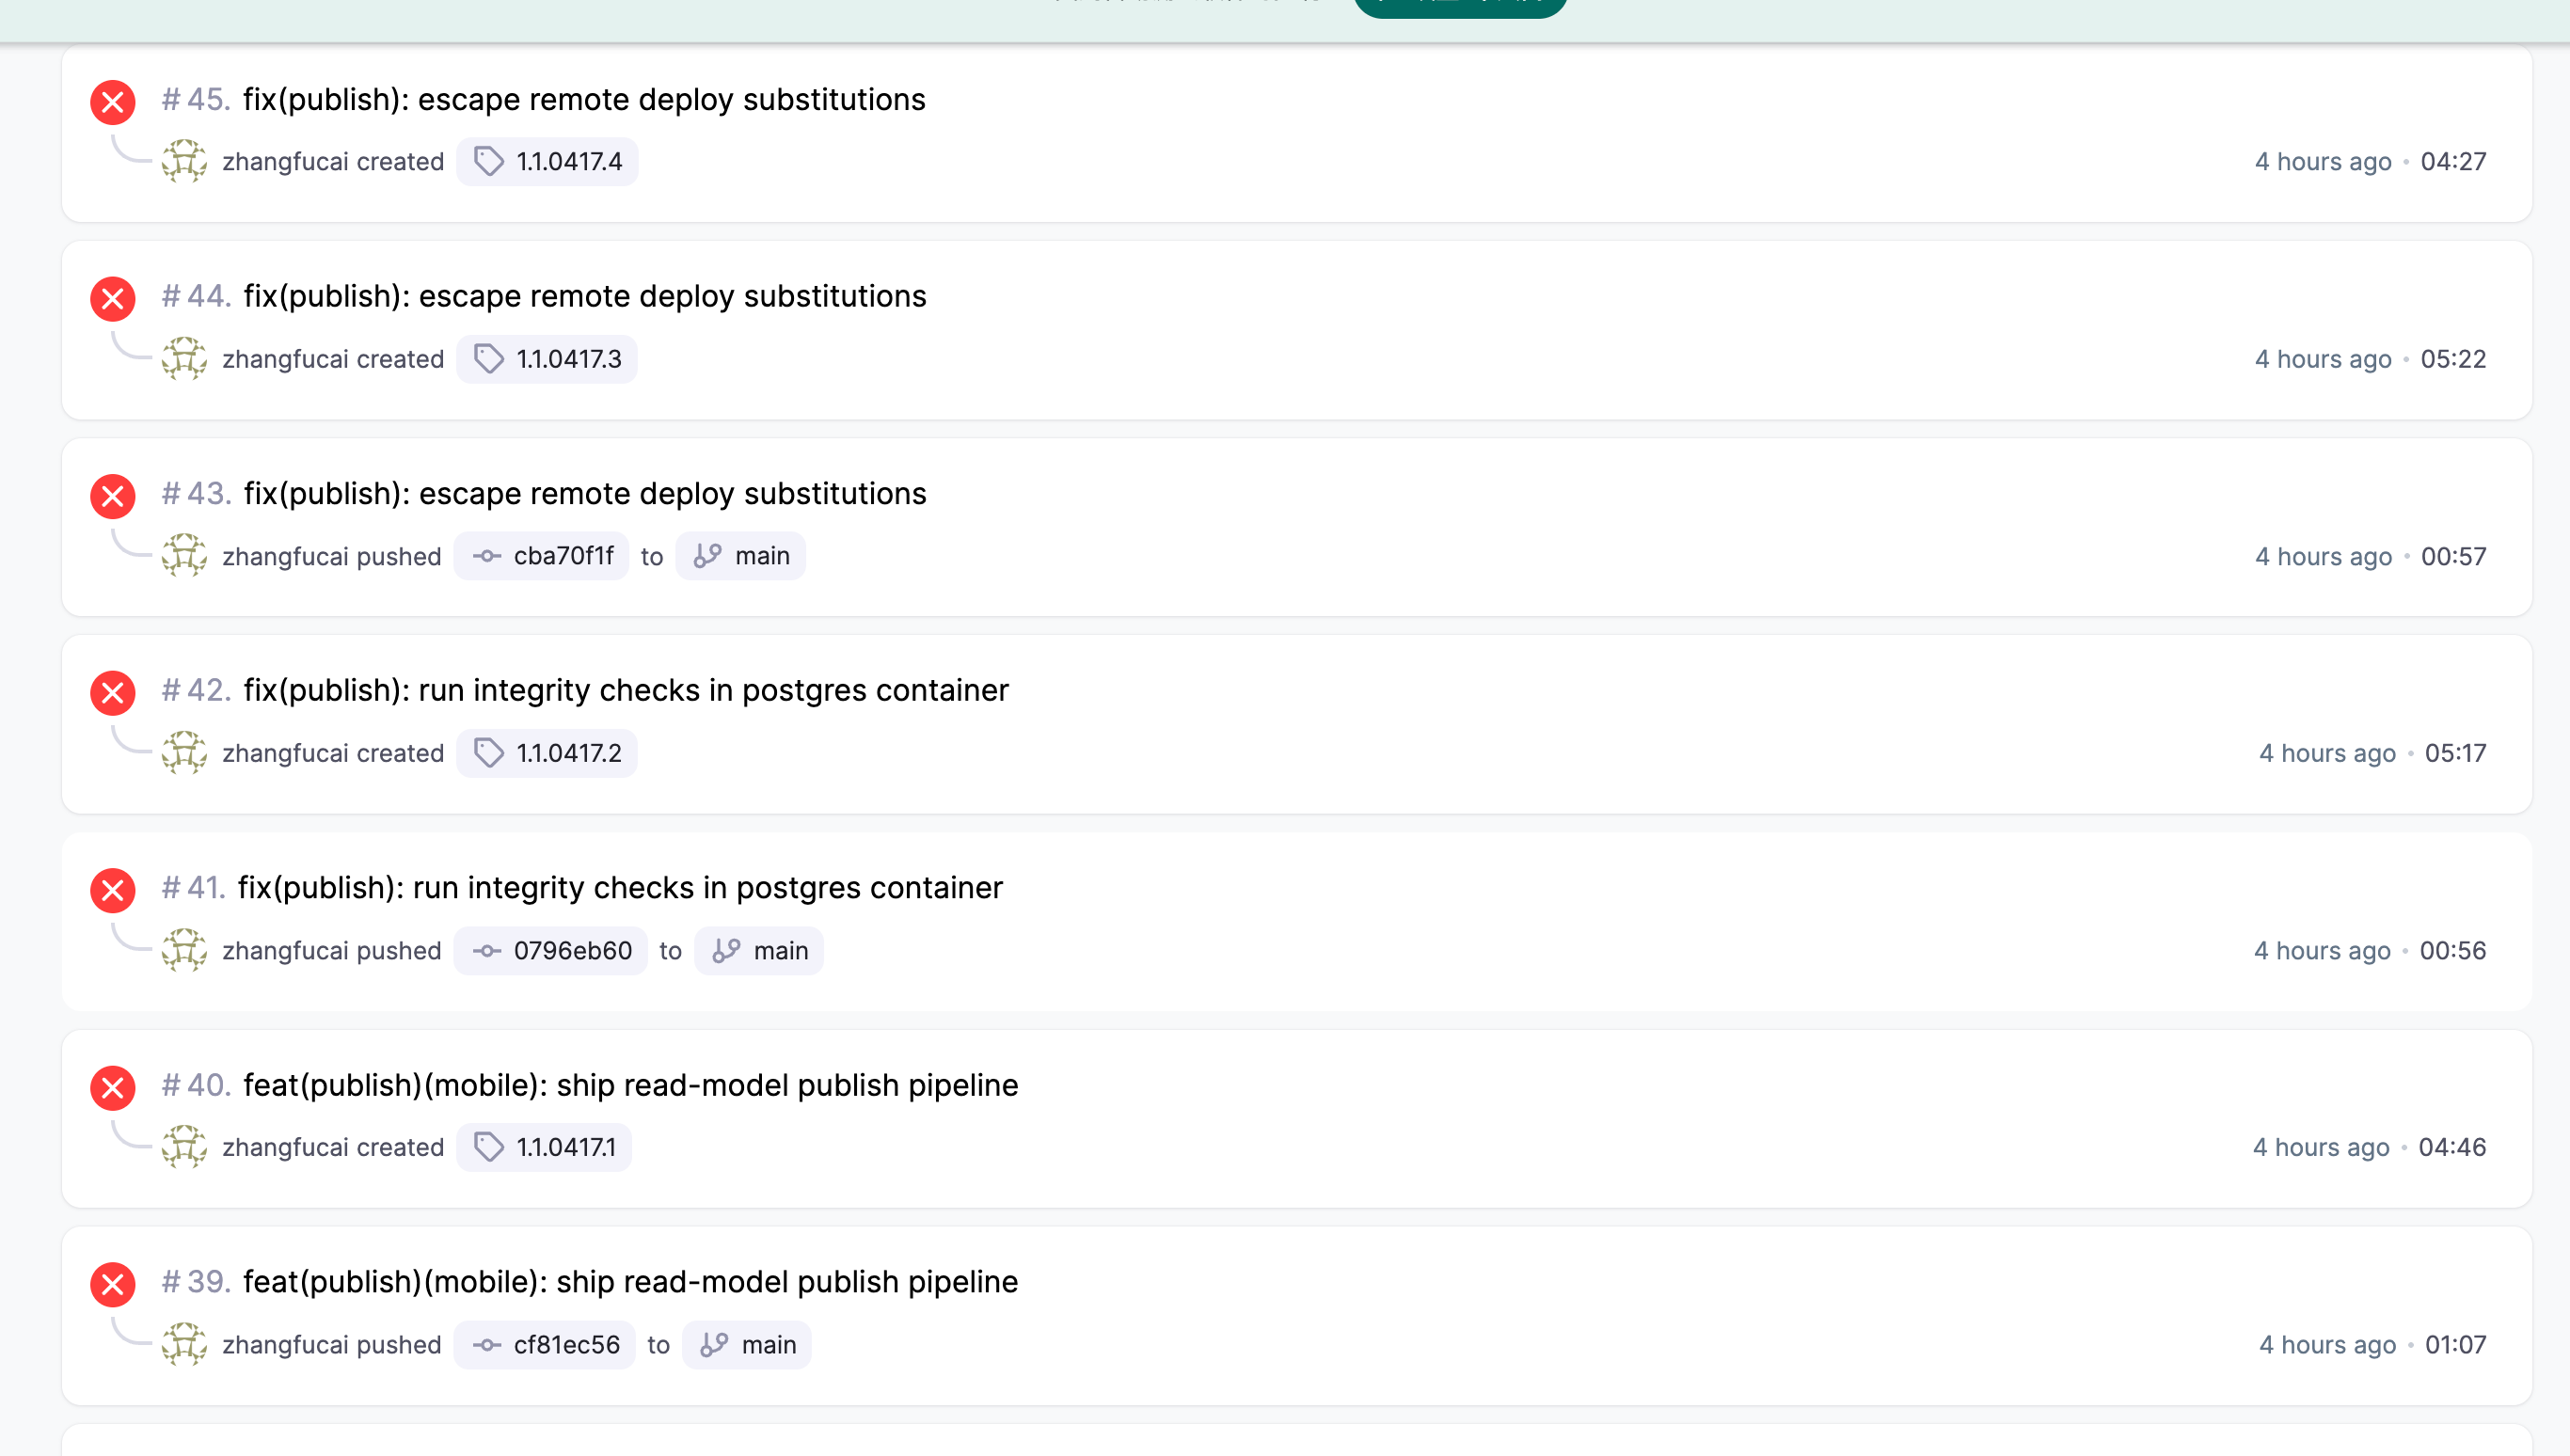
Task: Click the failed status icon of pipeline #39
Action: (113, 1284)
